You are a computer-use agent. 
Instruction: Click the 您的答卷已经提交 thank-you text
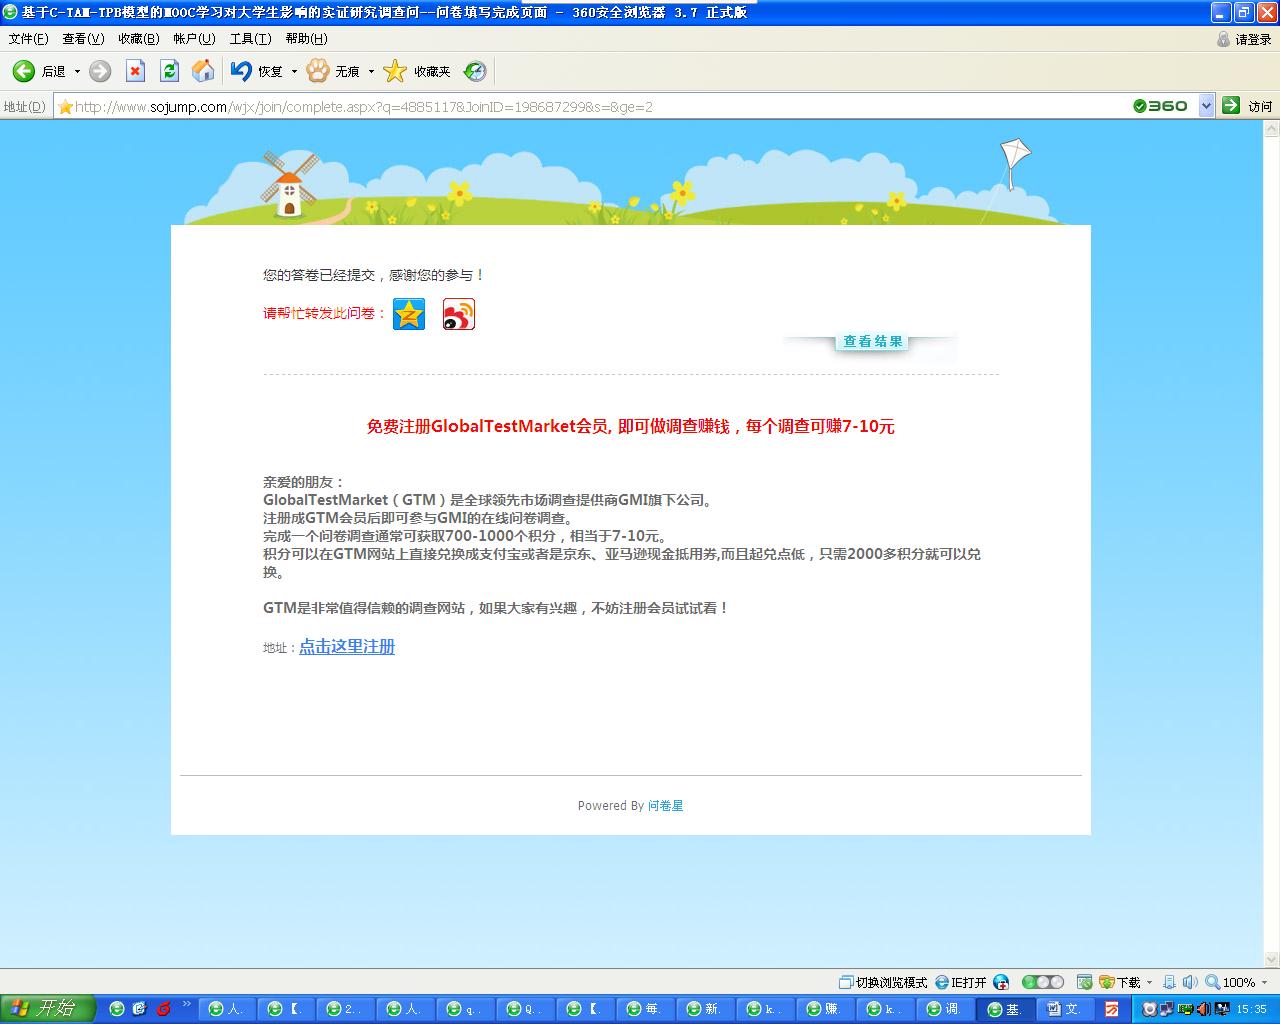374,275
